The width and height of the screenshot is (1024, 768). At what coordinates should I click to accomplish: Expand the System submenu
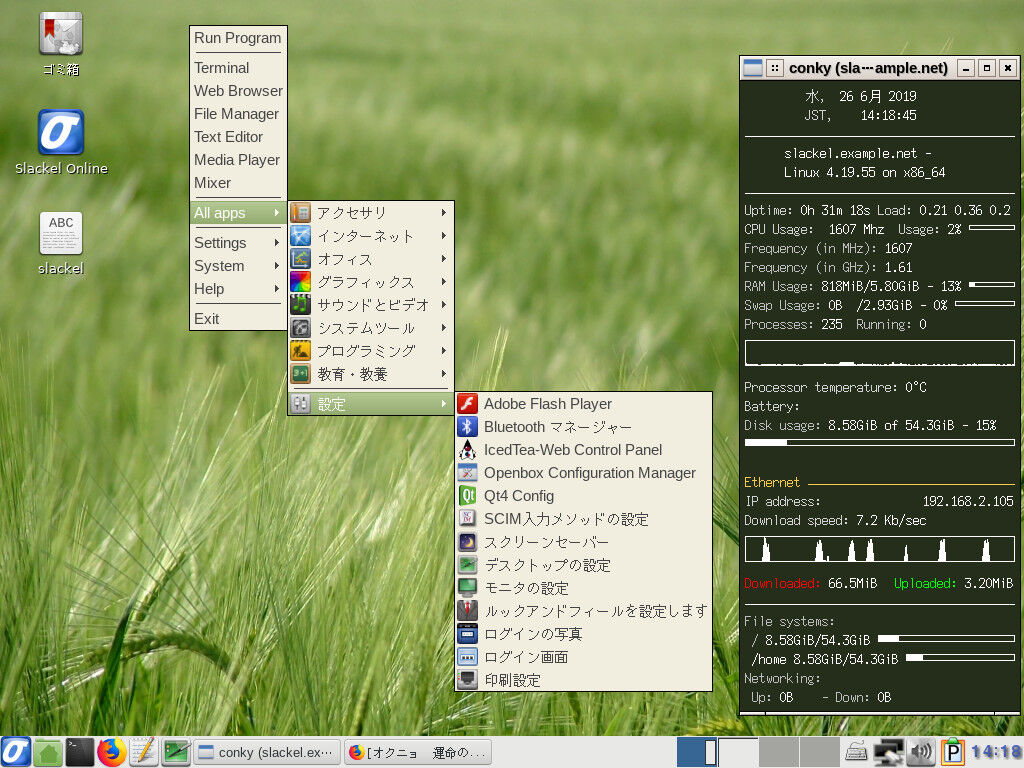[x=220, y=265]
